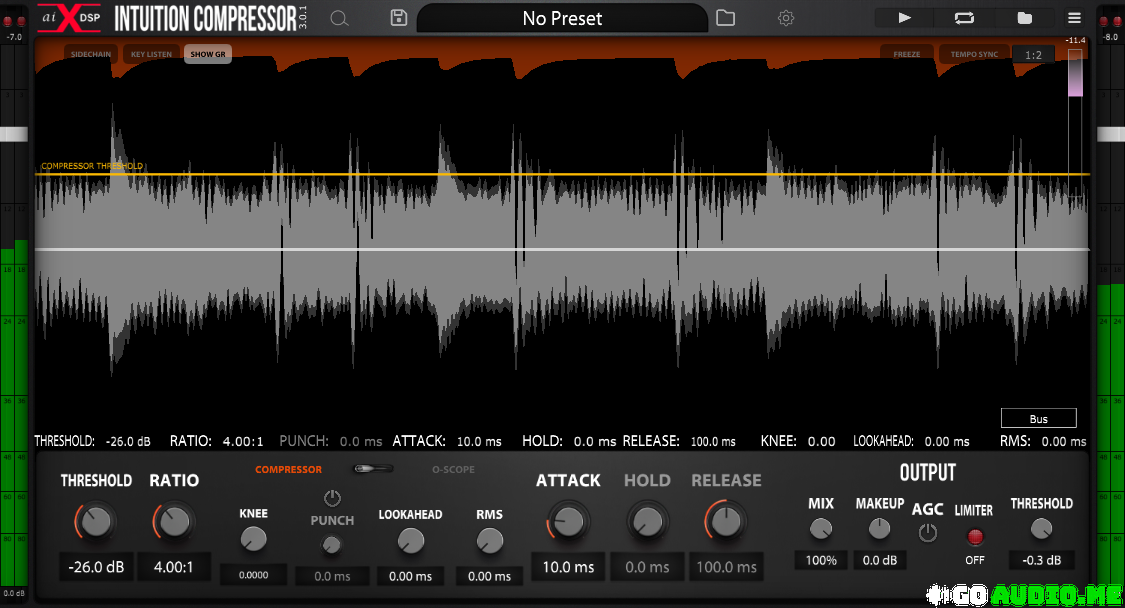Image resolution: width=1125 pixels, height=608 pixels.
Task: Enable Key Listen mode
Action: [151, 54]
